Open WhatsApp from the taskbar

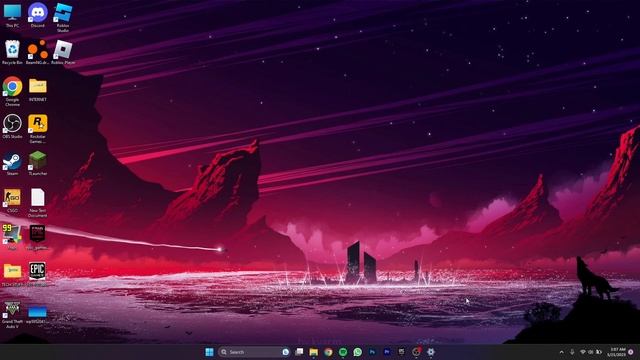pyautogui.click(x=358, y=352)
